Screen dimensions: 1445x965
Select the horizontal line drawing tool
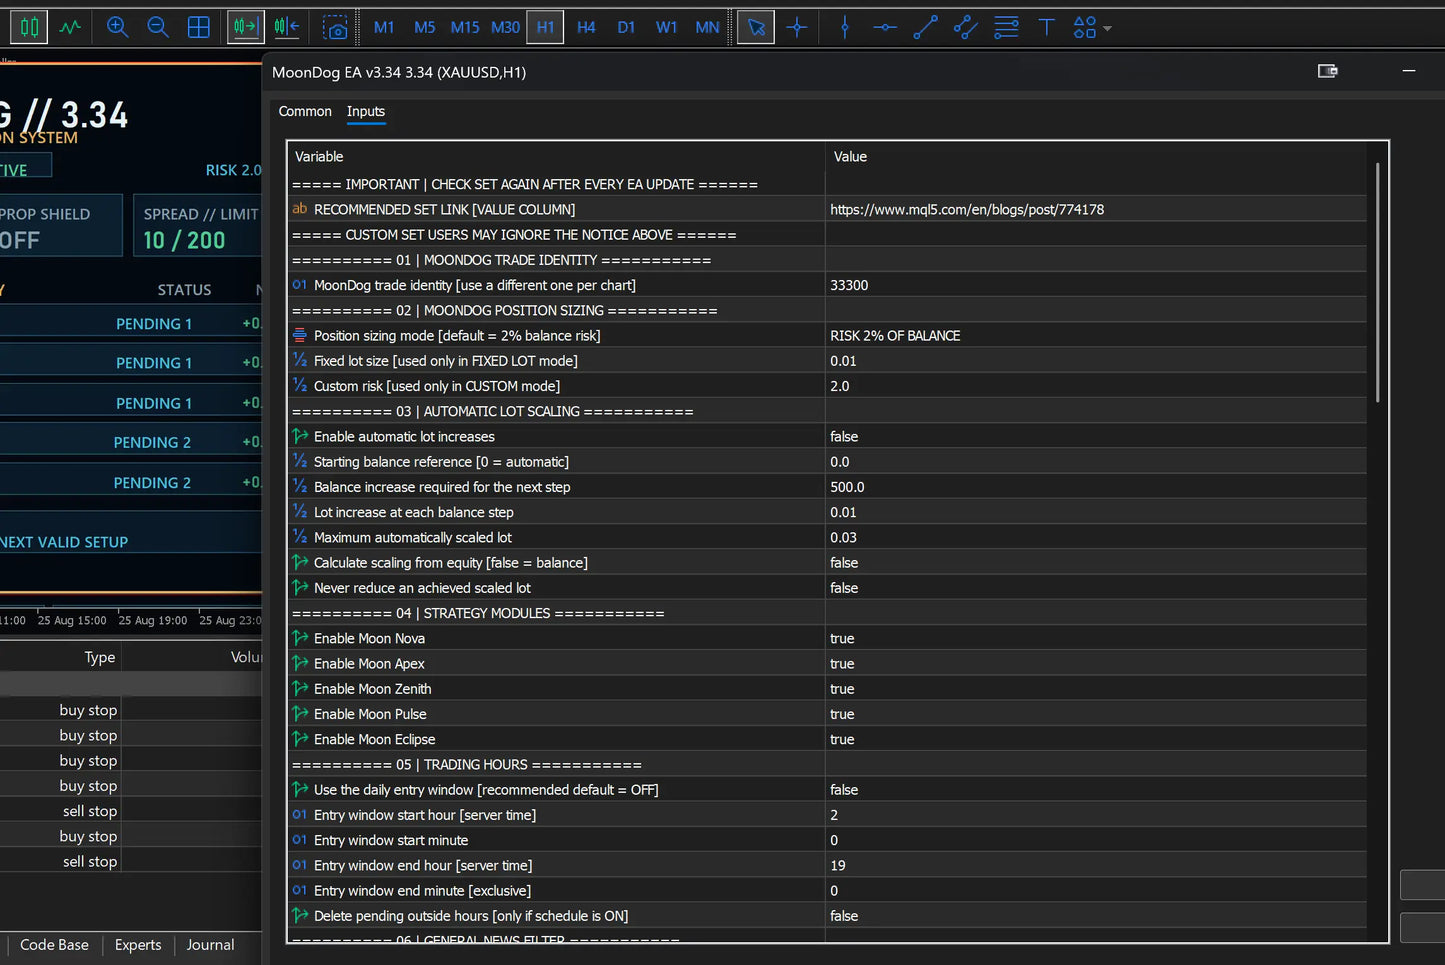tap(885, 27)
